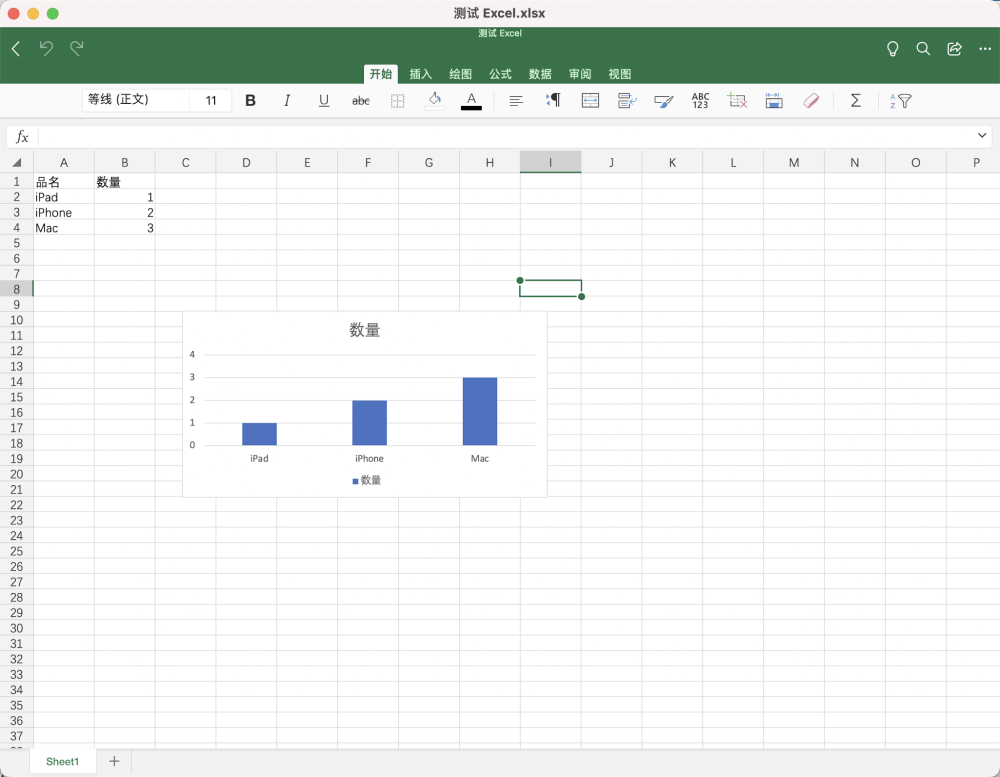Click the lightbulb Tell Me icon
The height and width of the screenshot is (777, 1000).
(892, 49)
